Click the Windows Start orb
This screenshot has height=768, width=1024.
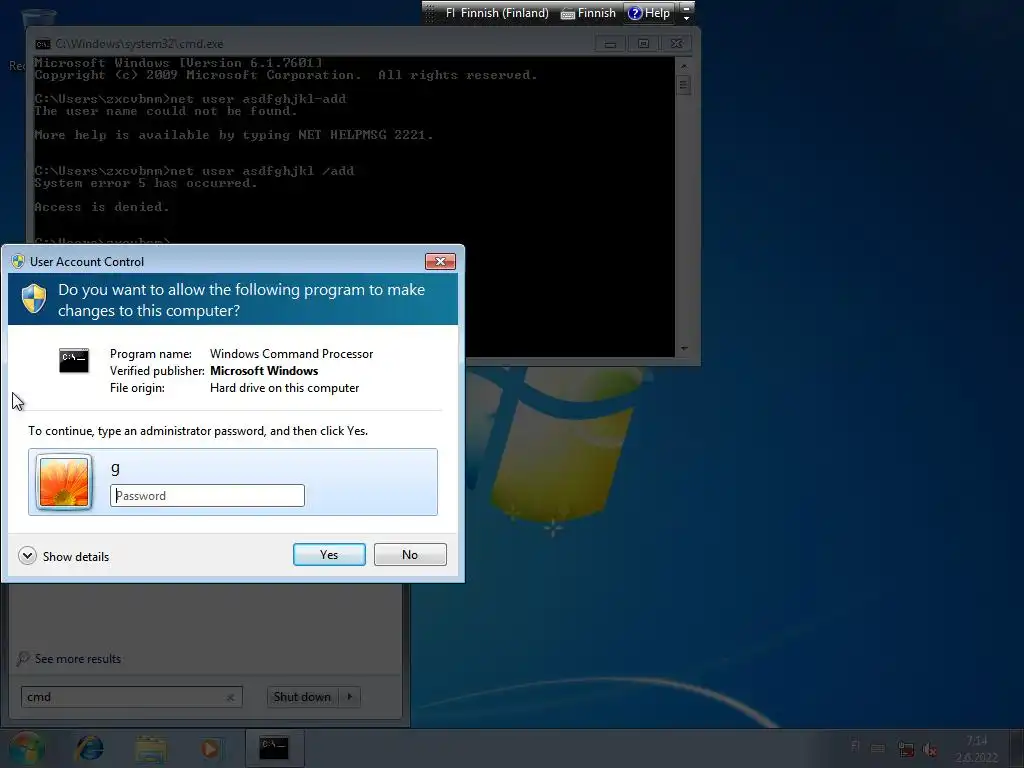(x=28, y=748)
